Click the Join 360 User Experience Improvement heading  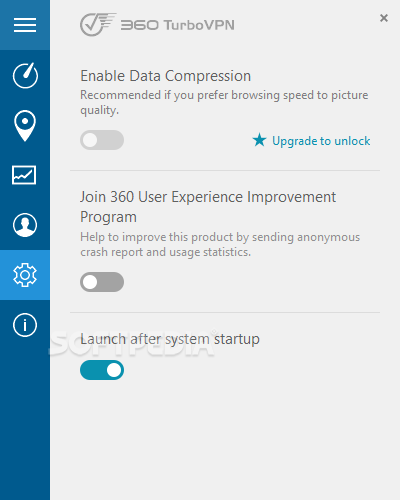coord(208,207)
